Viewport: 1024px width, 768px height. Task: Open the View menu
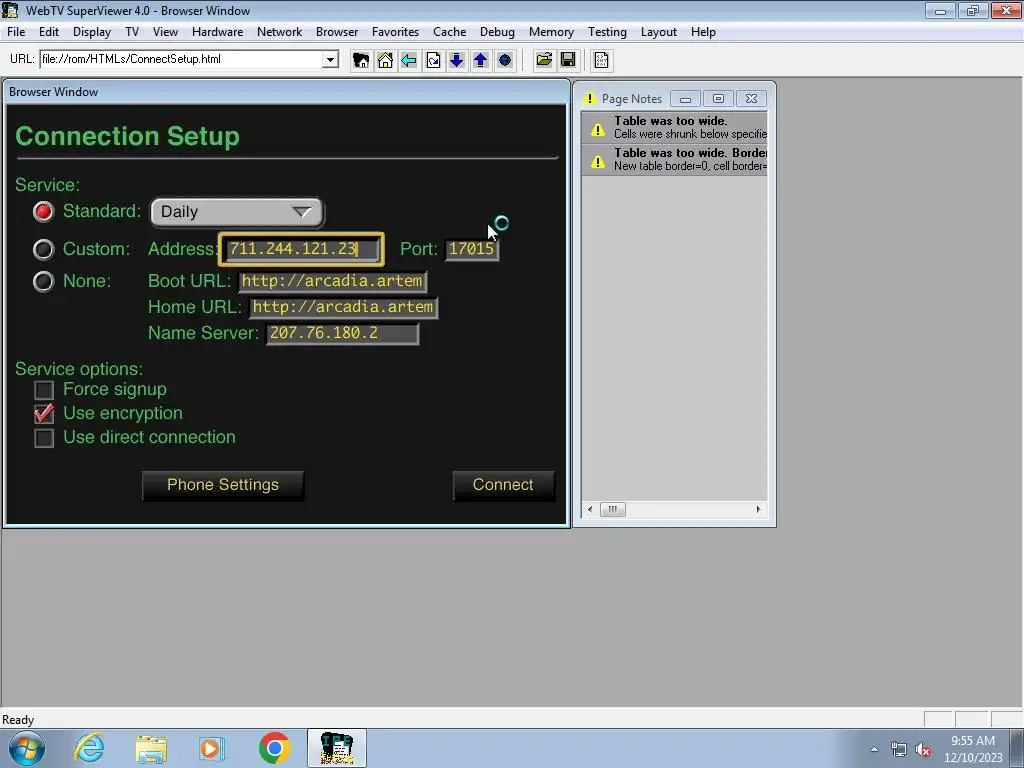click(165, 32)
